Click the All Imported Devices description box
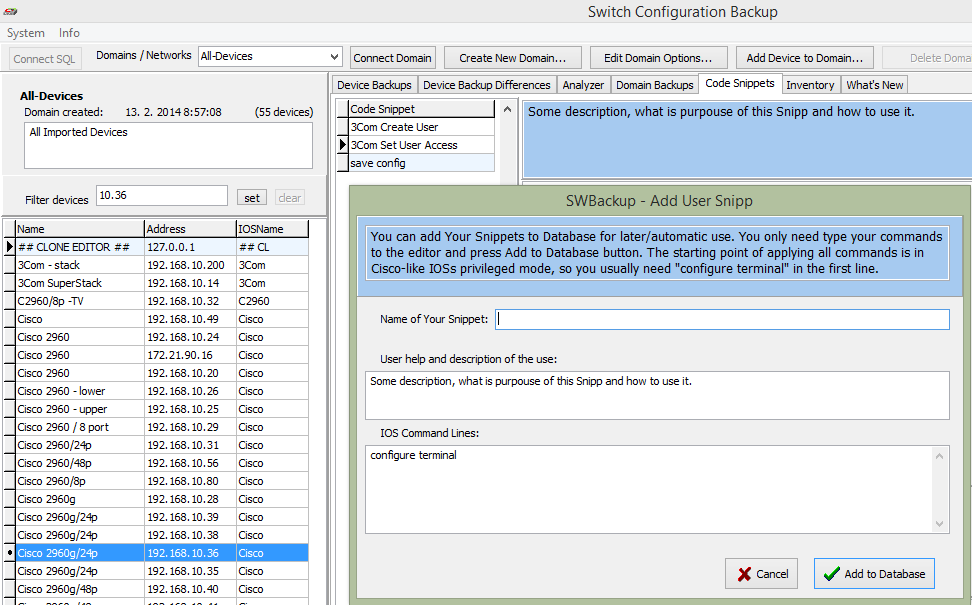This screenshot has height=605, width=972. tap(168, 145)
